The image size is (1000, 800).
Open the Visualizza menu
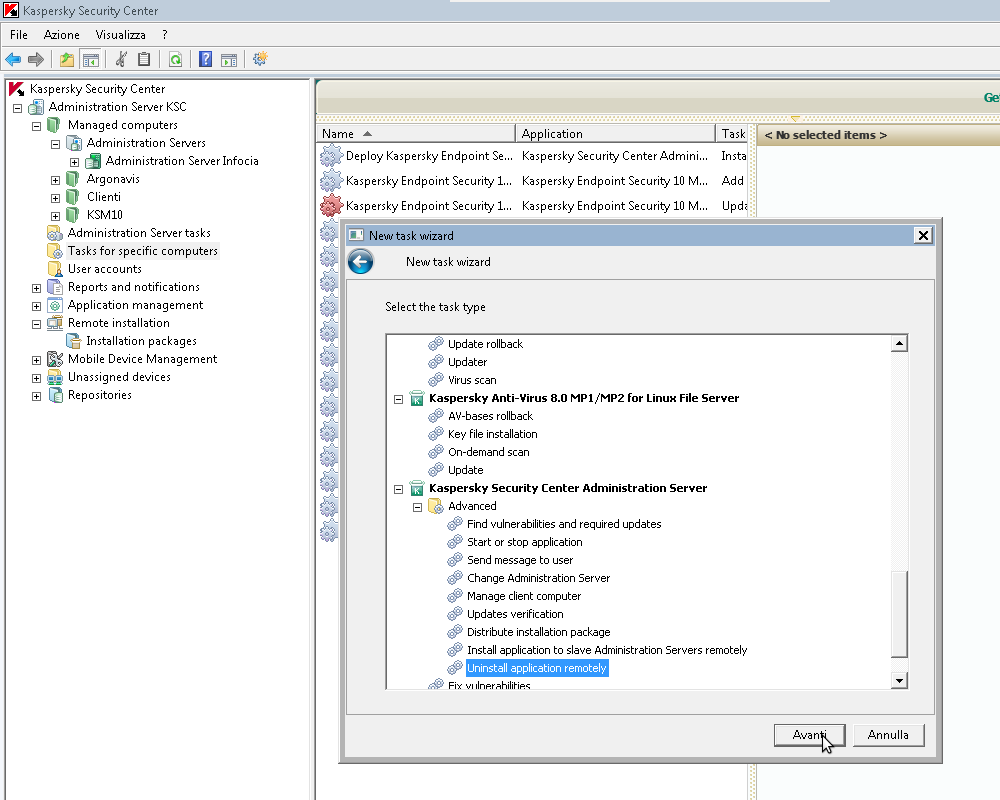tap(121, 34)
